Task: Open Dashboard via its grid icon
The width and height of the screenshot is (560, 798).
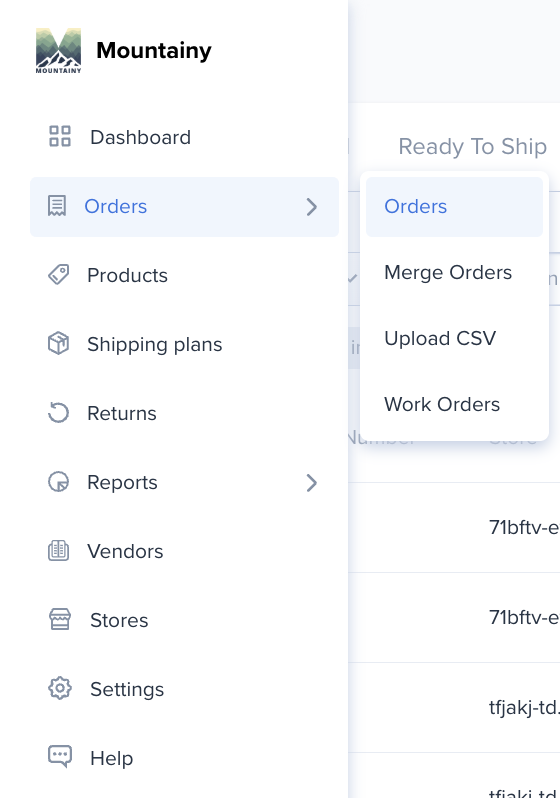Action: click(60, 136)
